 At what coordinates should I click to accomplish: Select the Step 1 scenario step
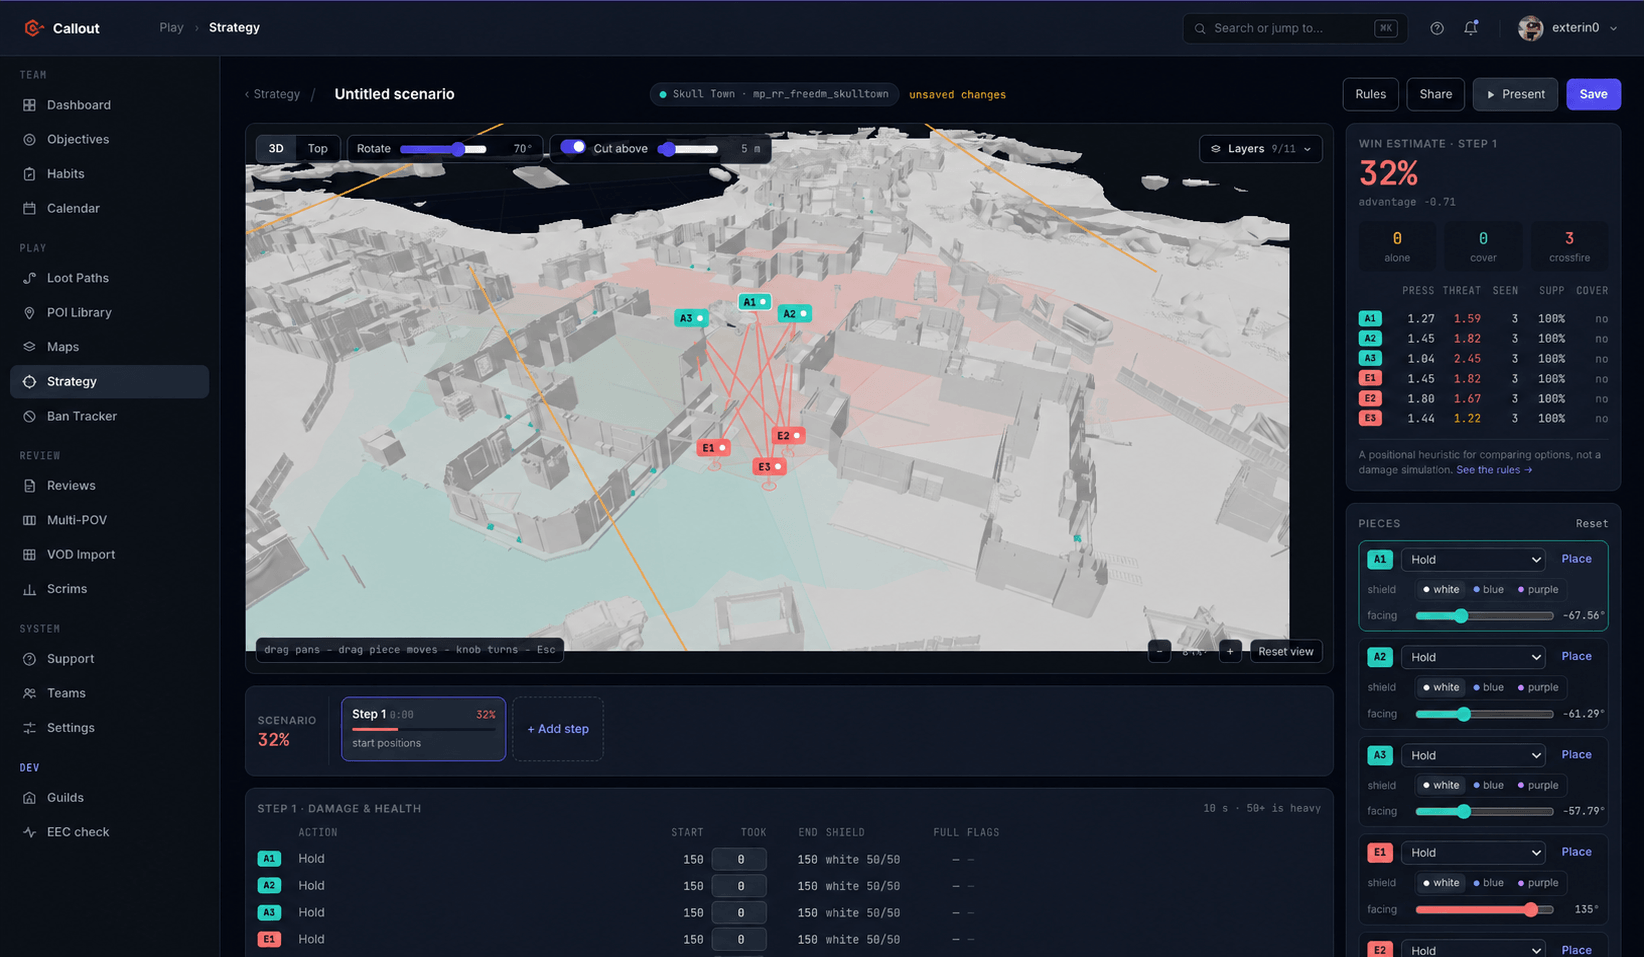(423, 729)
